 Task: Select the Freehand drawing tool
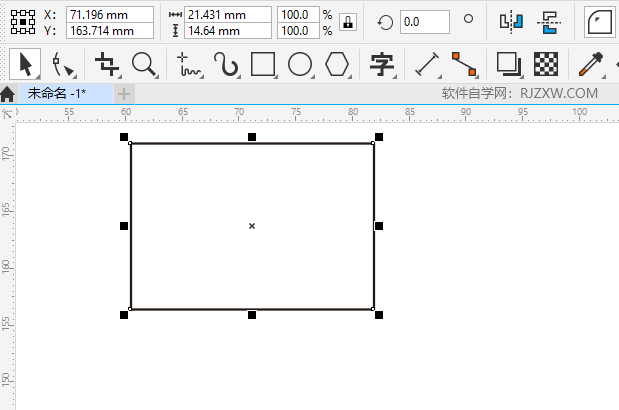(x=188, y=65)
